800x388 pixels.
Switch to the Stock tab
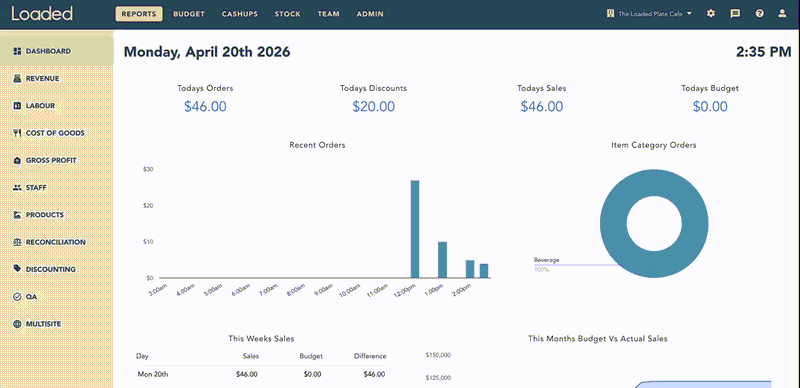tap(288, 14)
